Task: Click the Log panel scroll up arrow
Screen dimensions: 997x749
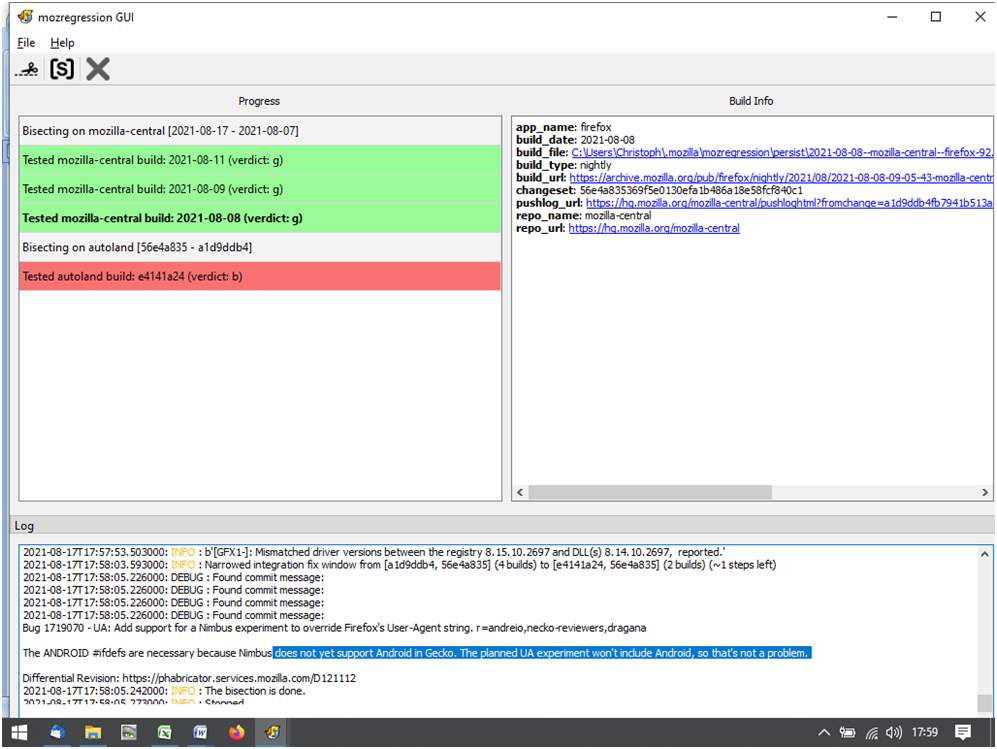Action: [x=985, y=553]
